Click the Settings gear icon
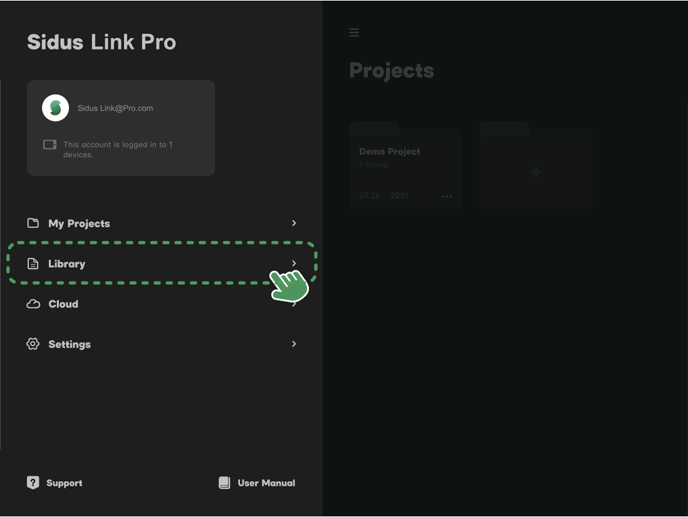The width and height of the screenshot is (688, 517). tap(33, 344)
